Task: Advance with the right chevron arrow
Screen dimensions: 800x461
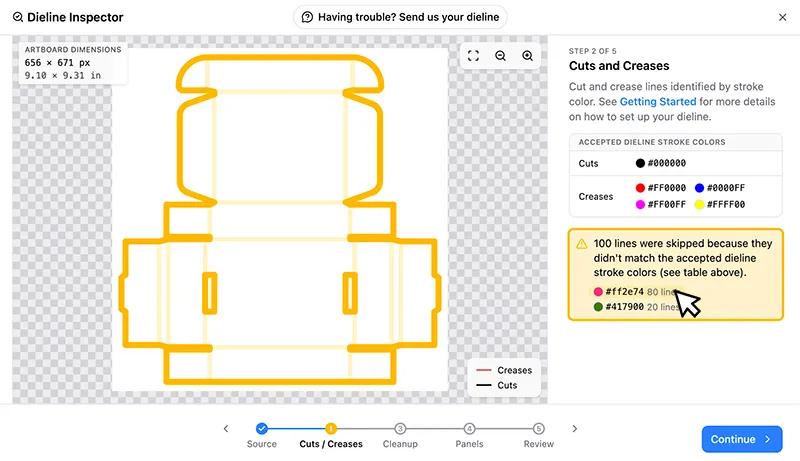Action: coord(574,429)
